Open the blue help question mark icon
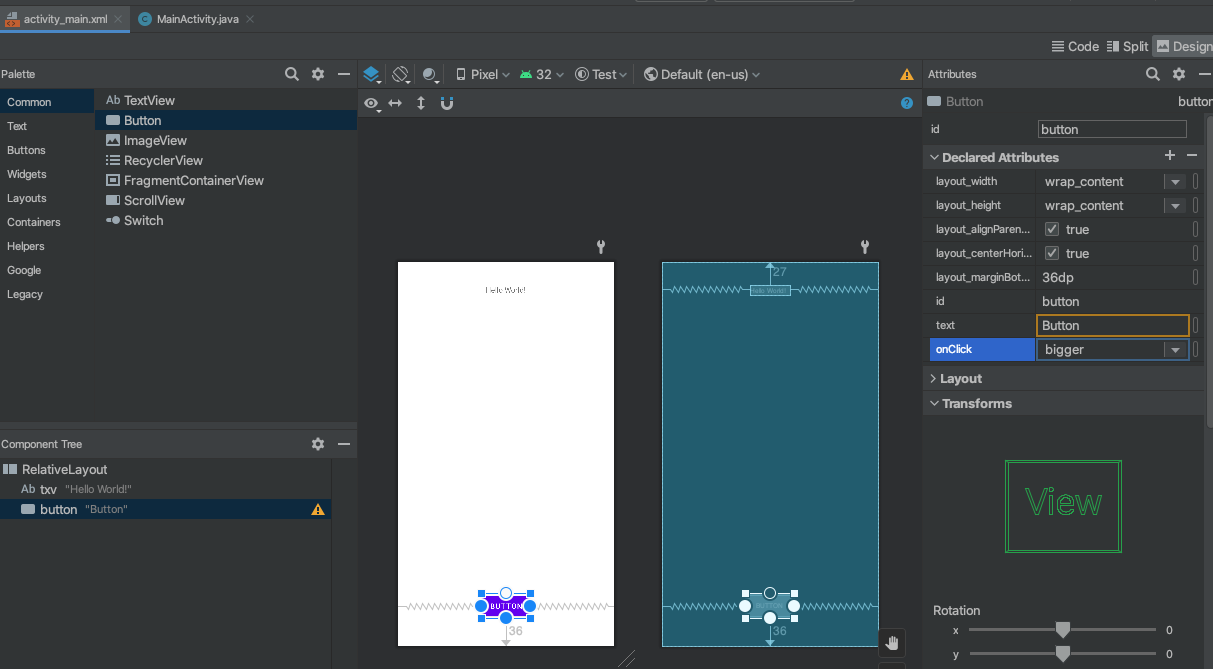The height and width of the screenshot is (669, 1213). [907, 103]
